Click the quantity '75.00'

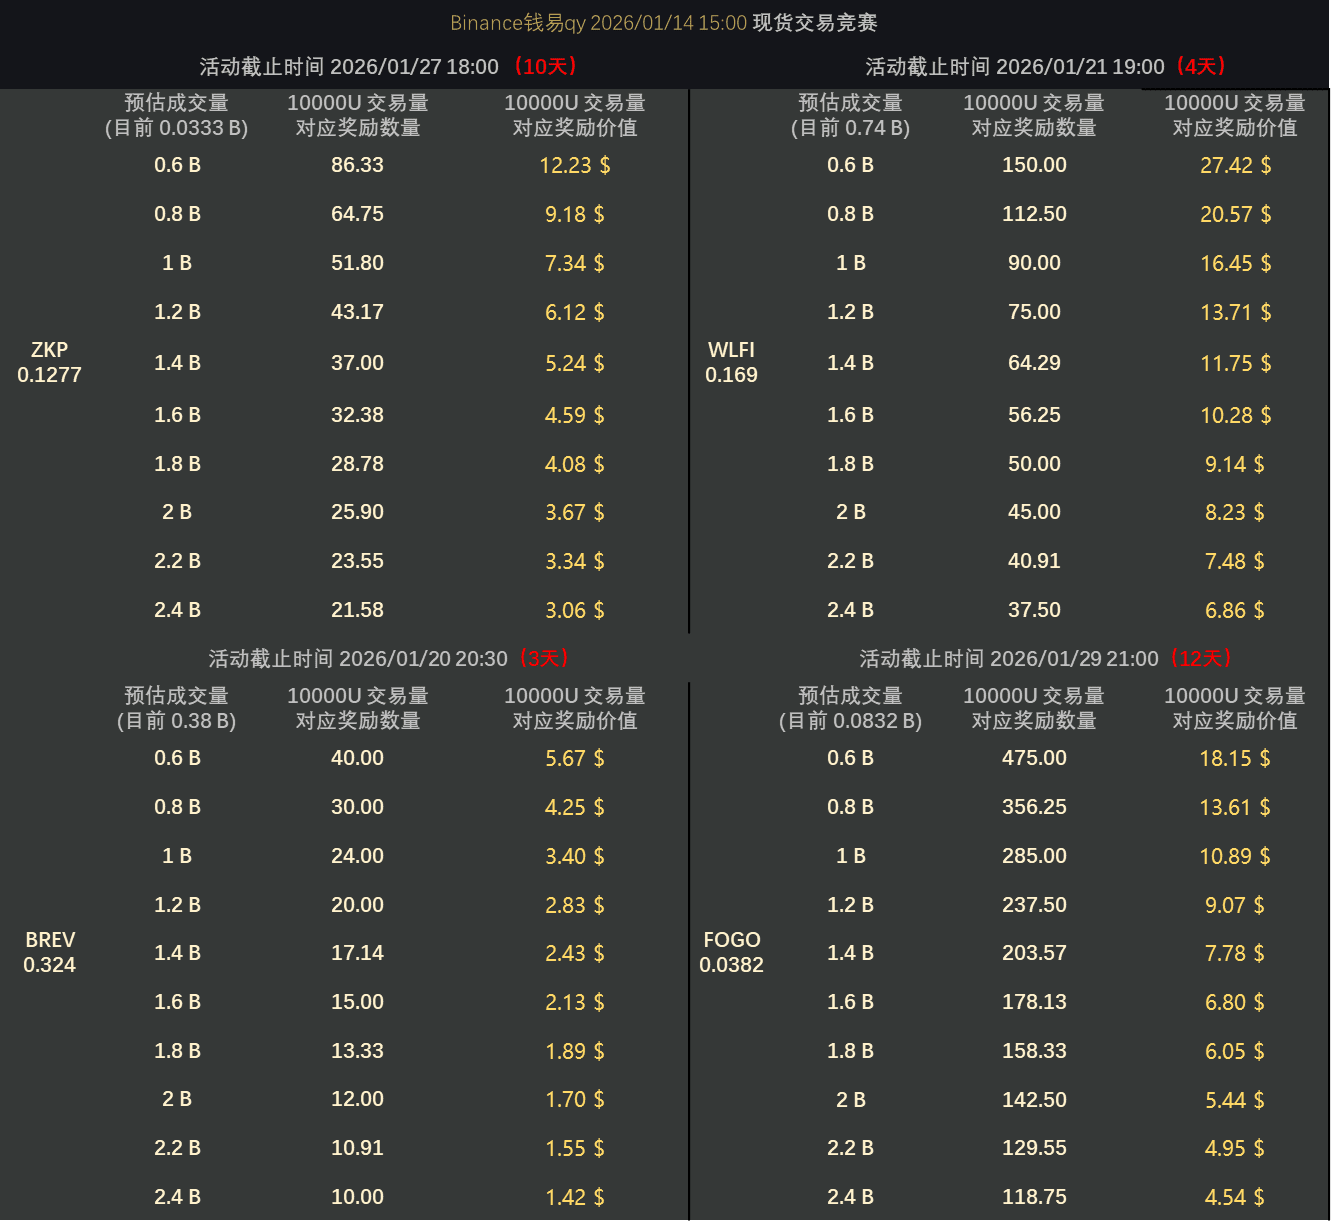pos(1034,312)
